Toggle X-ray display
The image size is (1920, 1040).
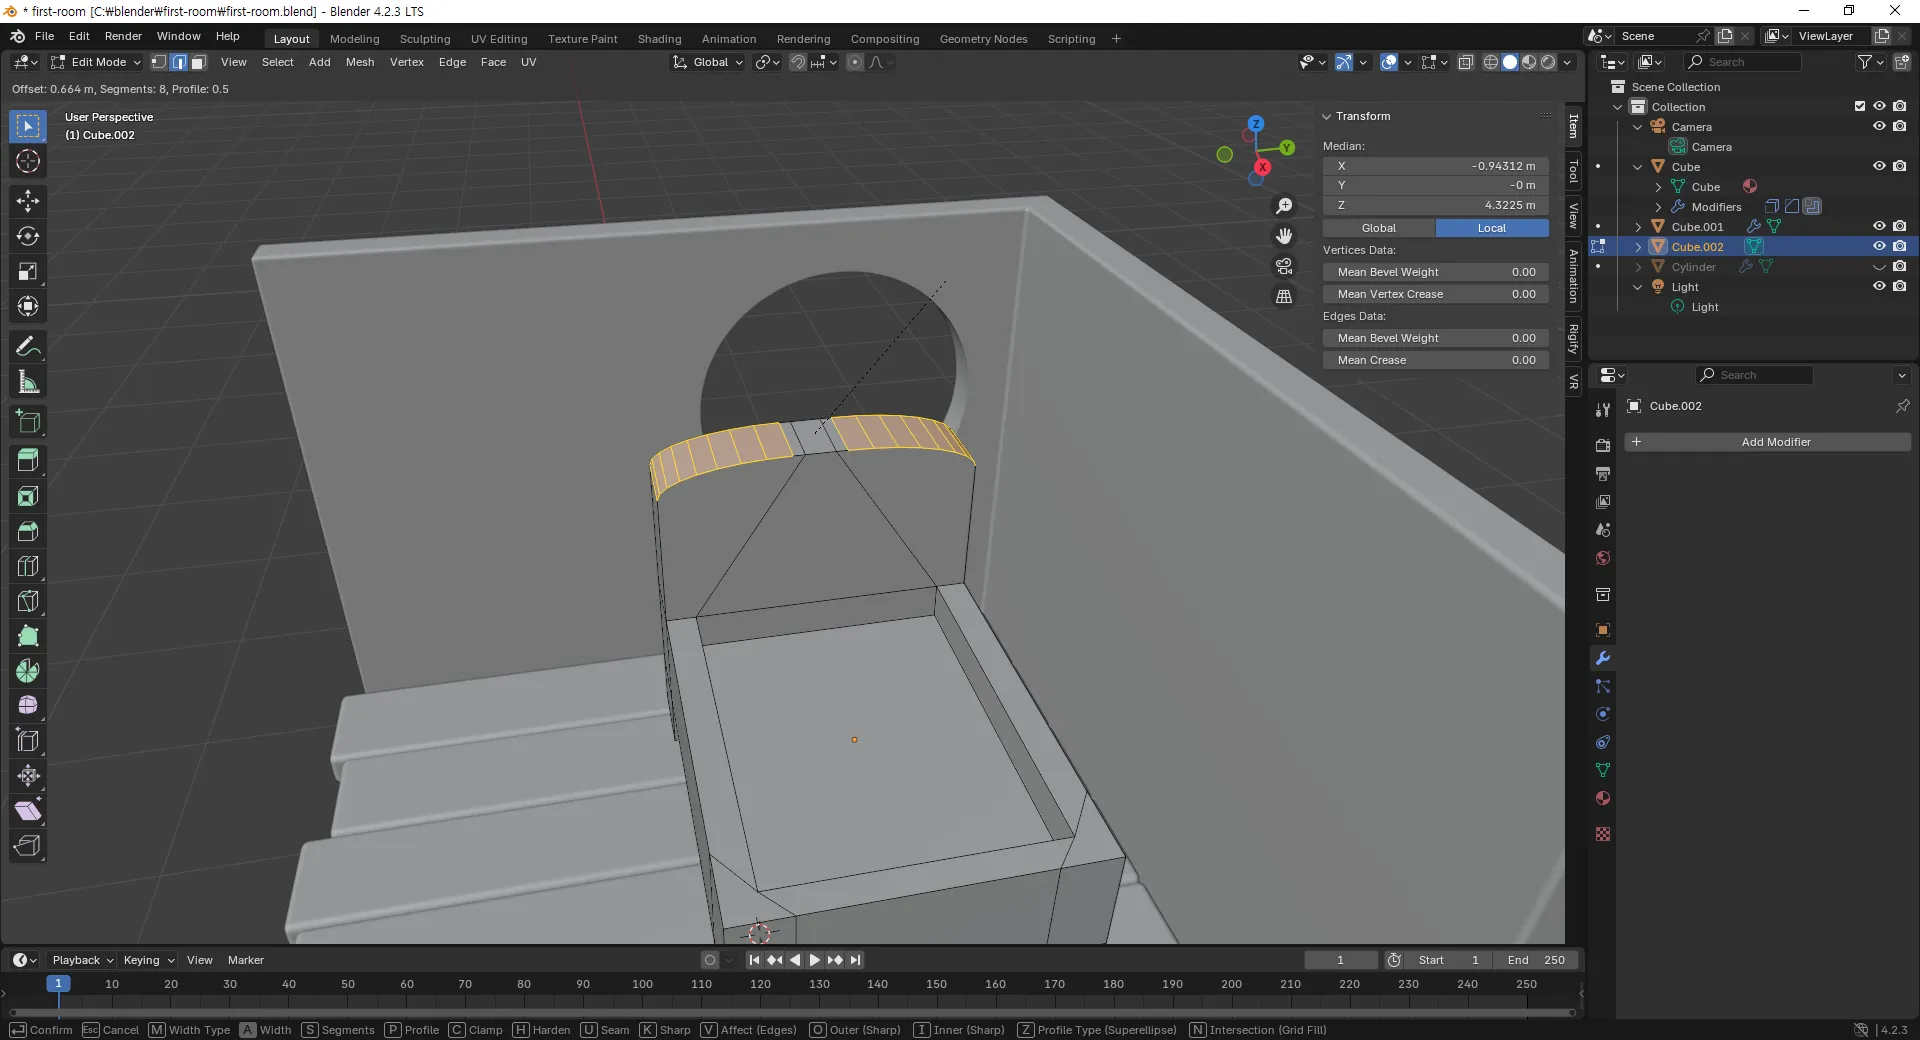(1466, 62)
